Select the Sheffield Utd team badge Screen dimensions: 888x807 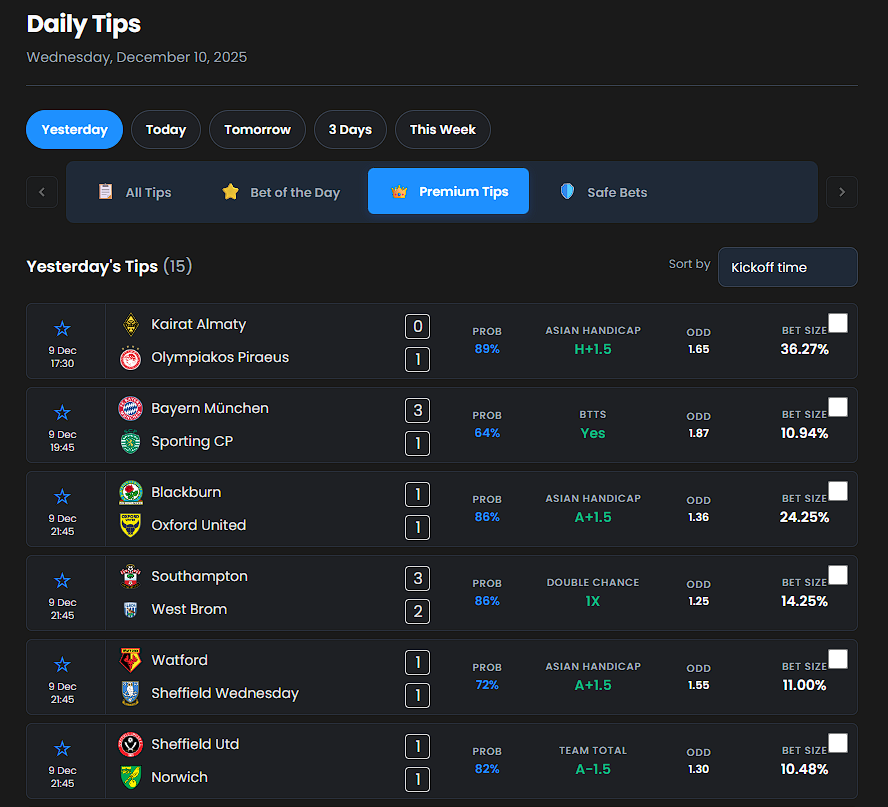(130, 744)
